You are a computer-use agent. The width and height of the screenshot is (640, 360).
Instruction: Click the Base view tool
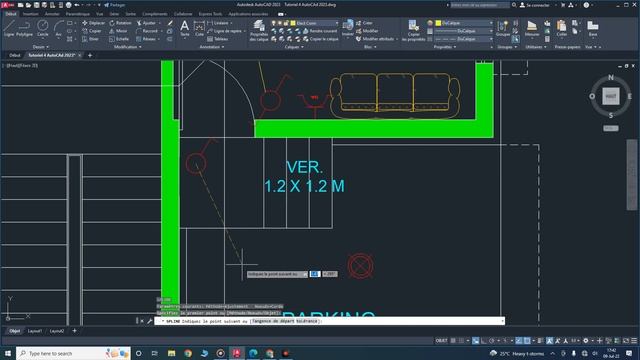[x=593, y=29]
